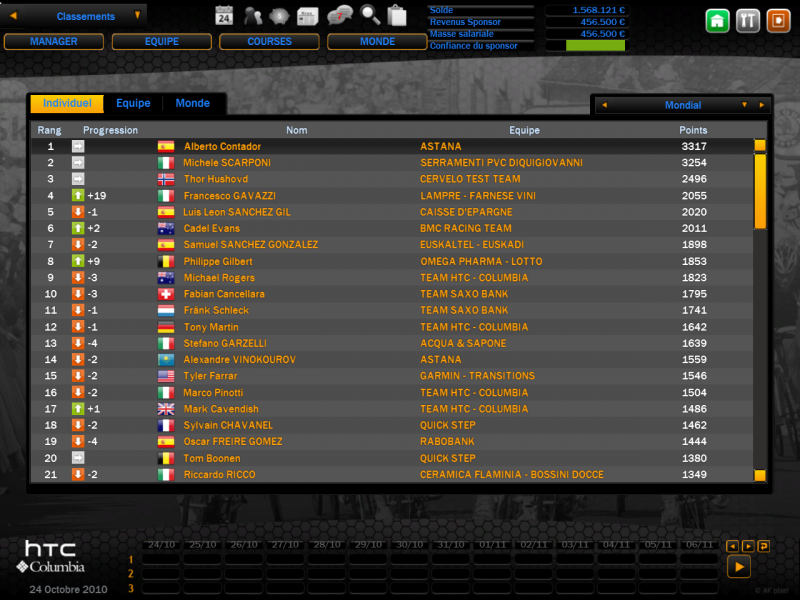Click the green up arrow for Francesco GAVAZZI
This screenshot has height=600, width=800.
[x=78, y=195]
